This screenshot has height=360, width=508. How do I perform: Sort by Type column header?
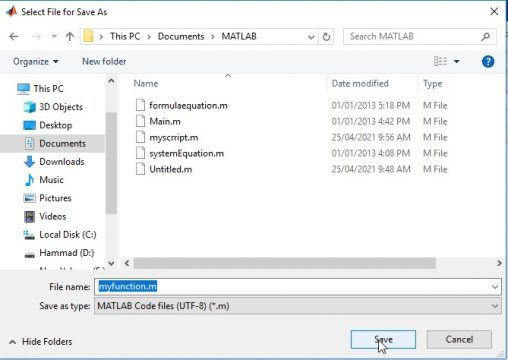coord(432,84)
